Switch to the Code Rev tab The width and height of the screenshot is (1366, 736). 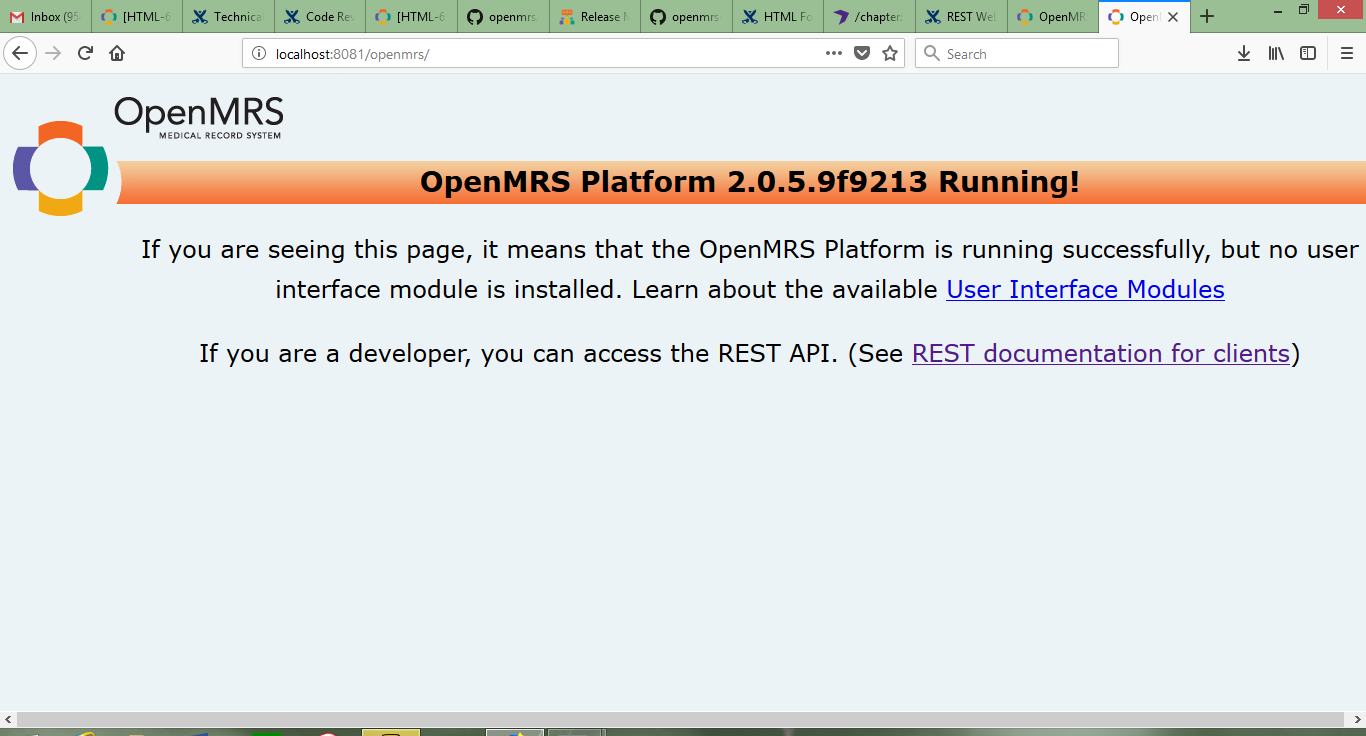(320, 17)
